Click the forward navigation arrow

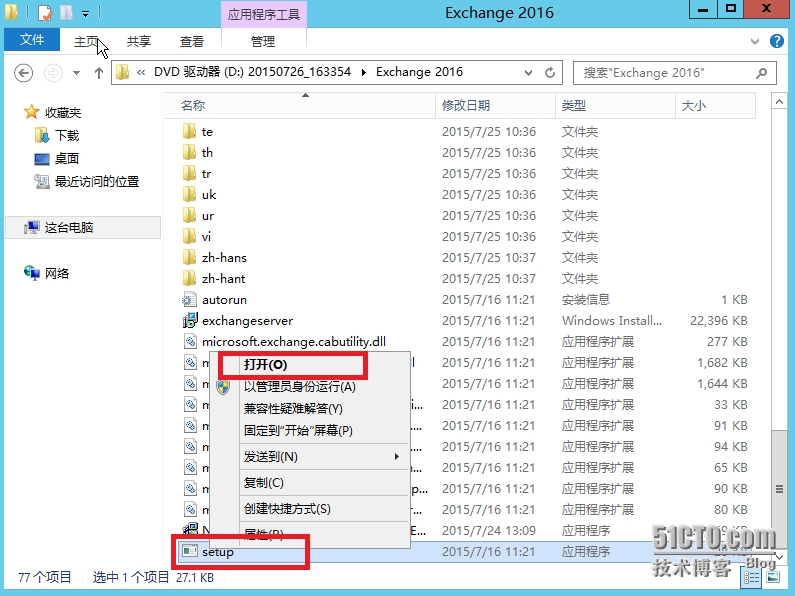(53, 73)
